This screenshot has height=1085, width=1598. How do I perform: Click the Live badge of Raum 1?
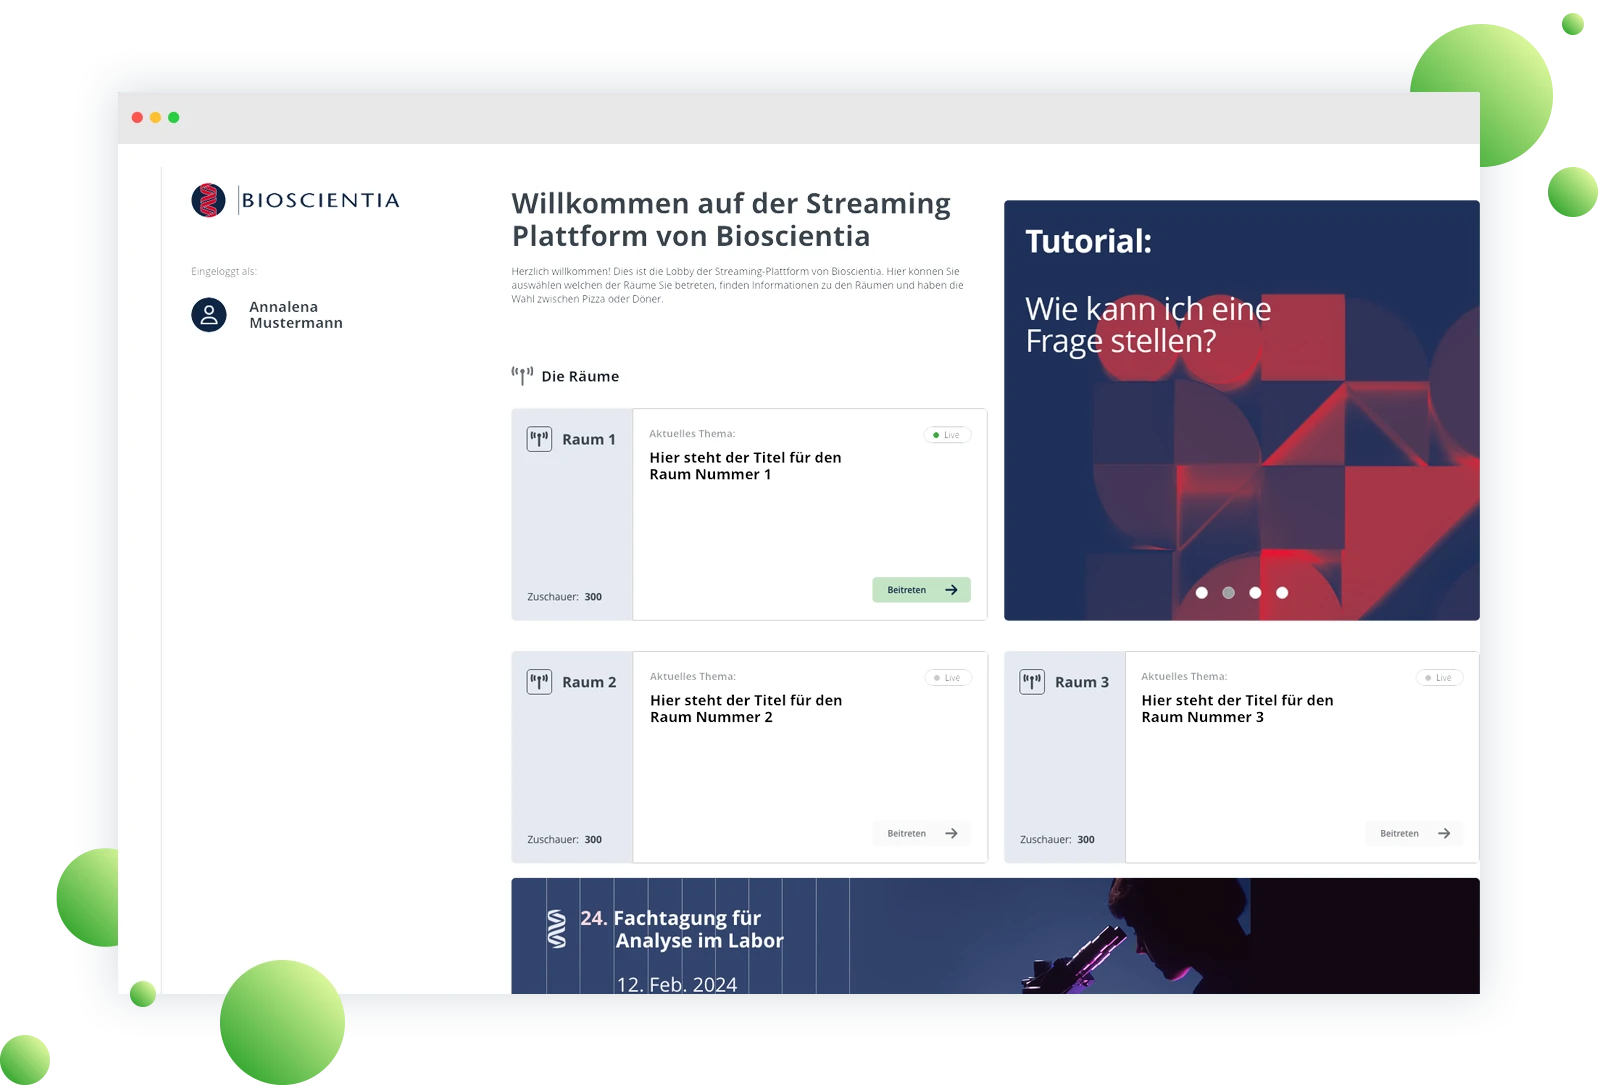coord(947,435)
